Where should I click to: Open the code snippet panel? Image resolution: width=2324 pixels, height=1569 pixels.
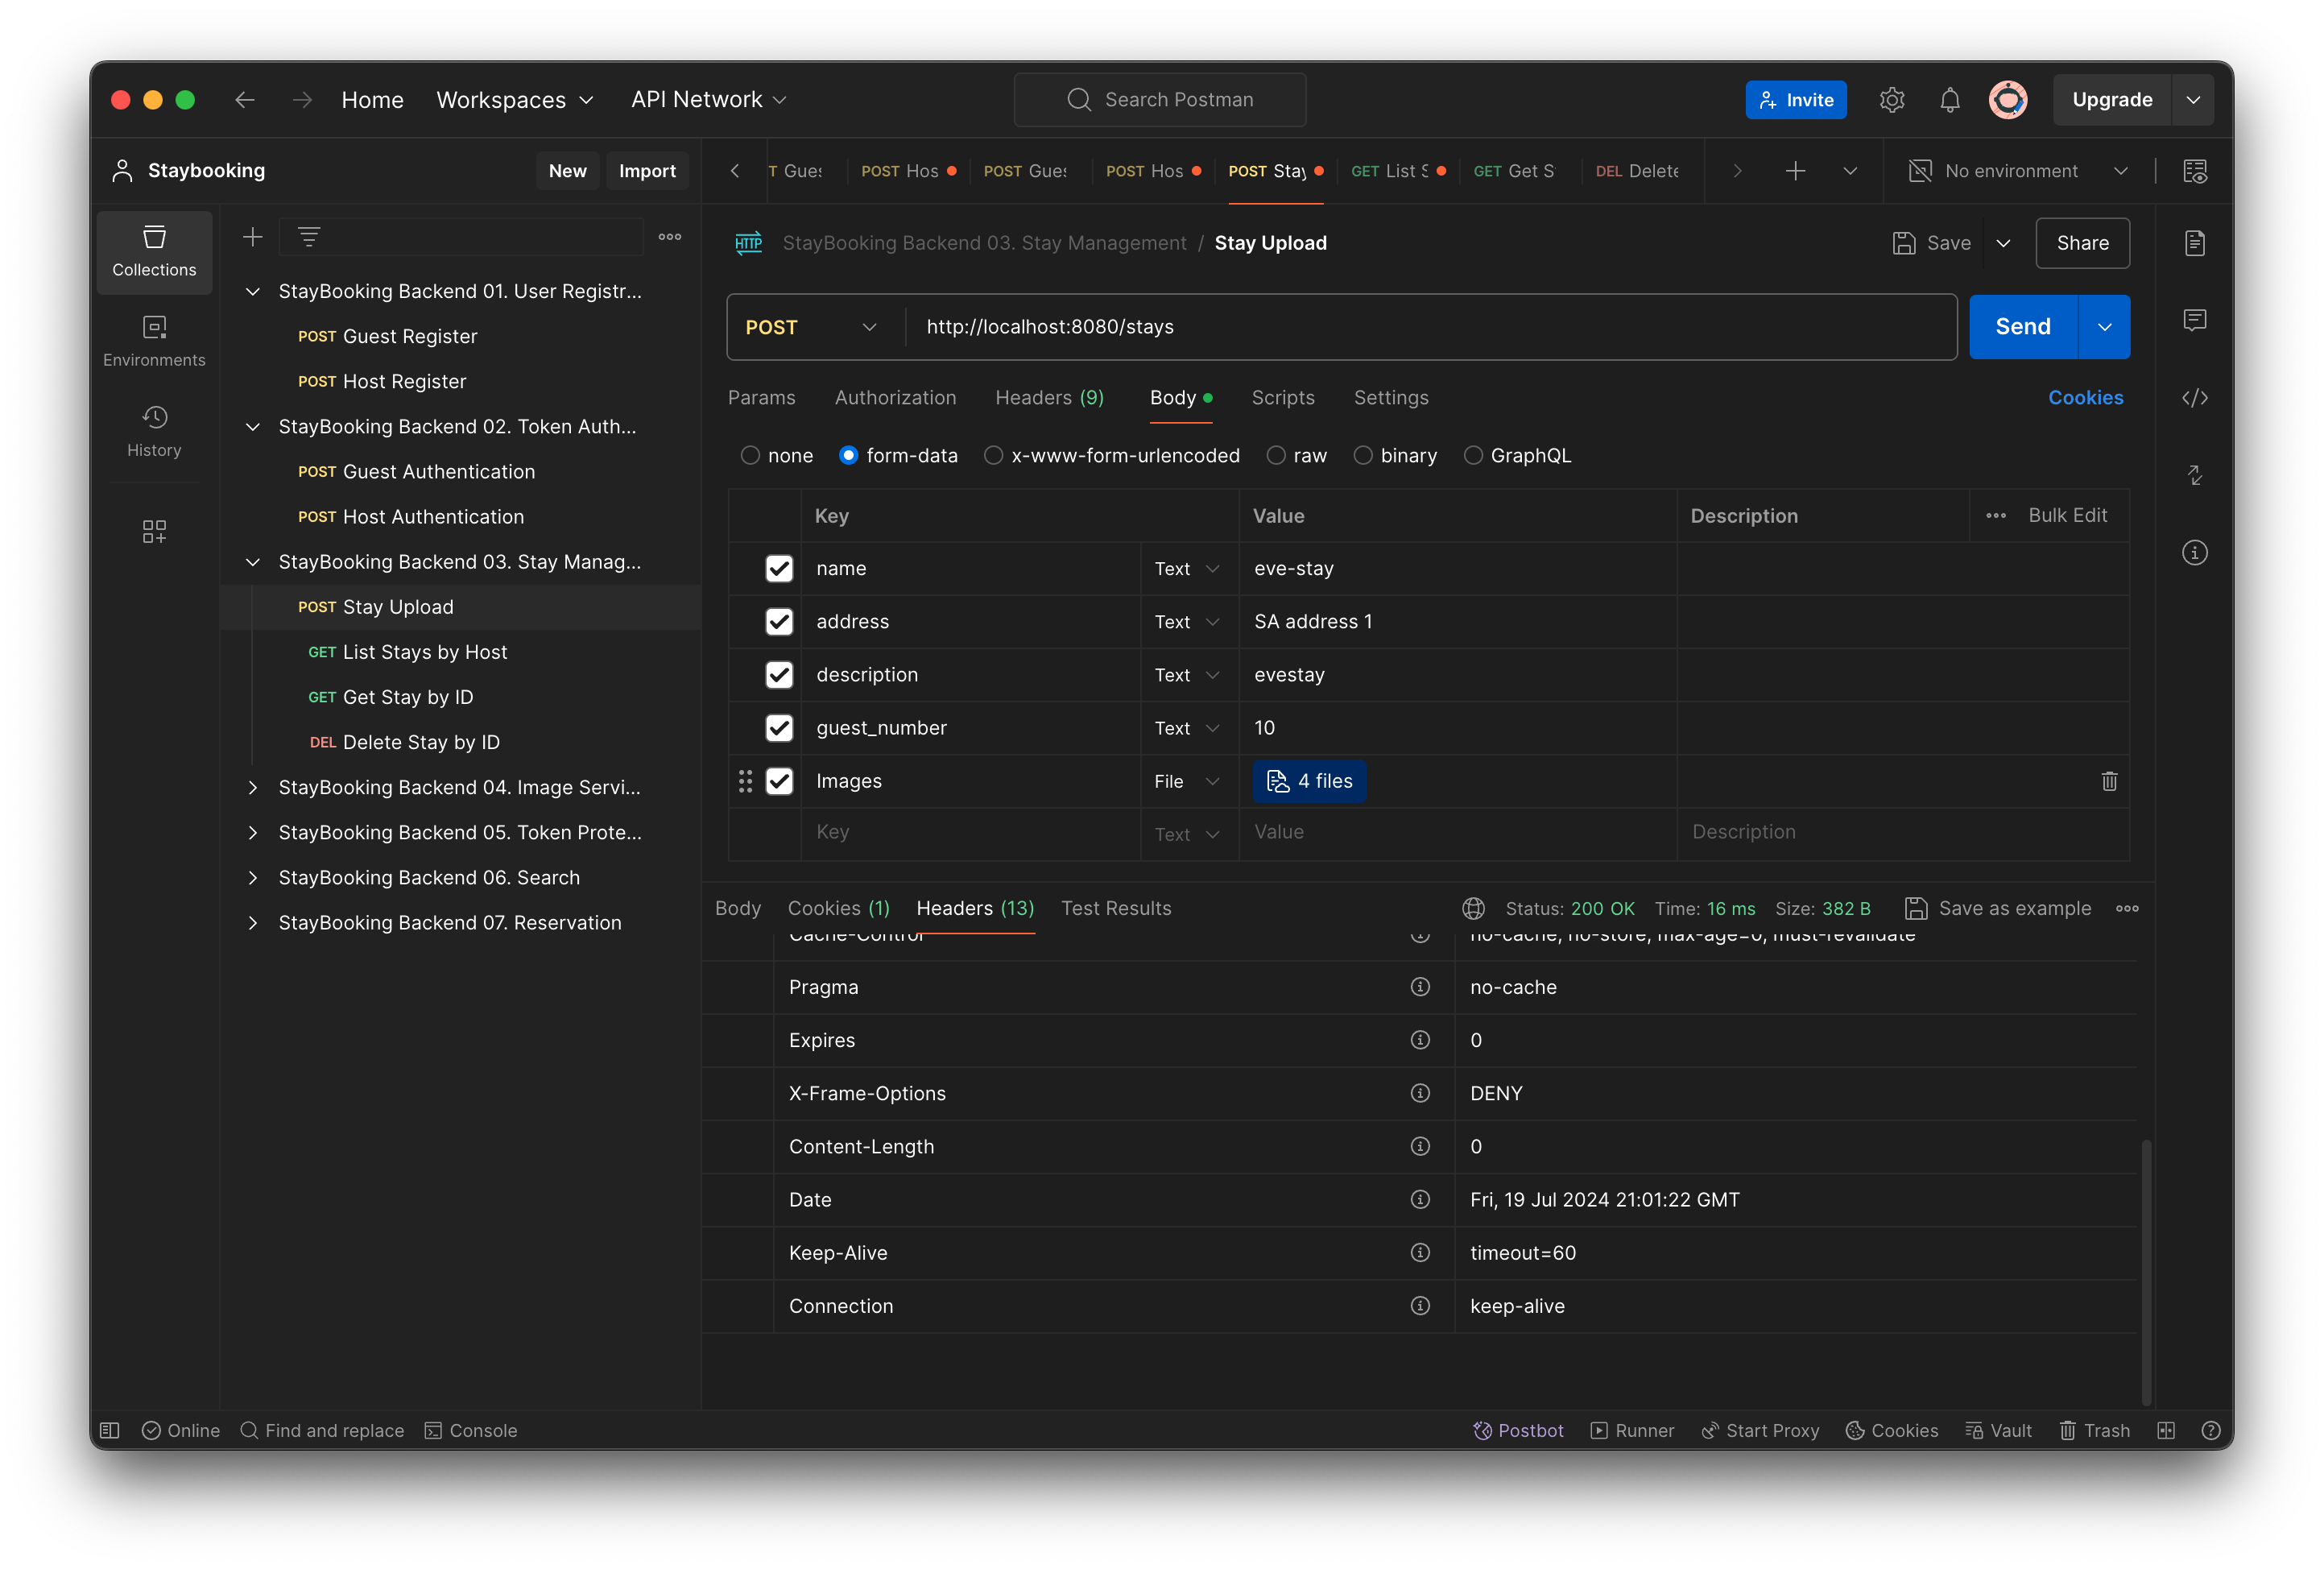(x=2196, y=397)
